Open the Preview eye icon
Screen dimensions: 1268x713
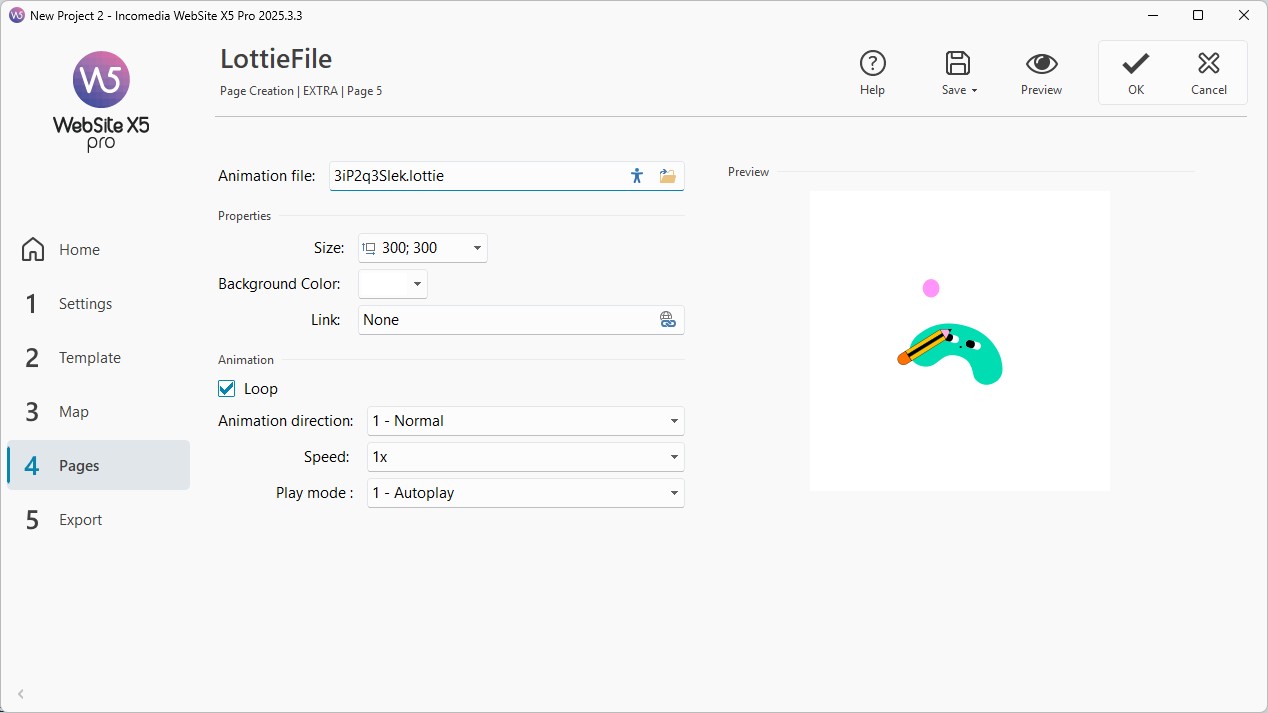pyautogui.click(x=1041, y=64)
